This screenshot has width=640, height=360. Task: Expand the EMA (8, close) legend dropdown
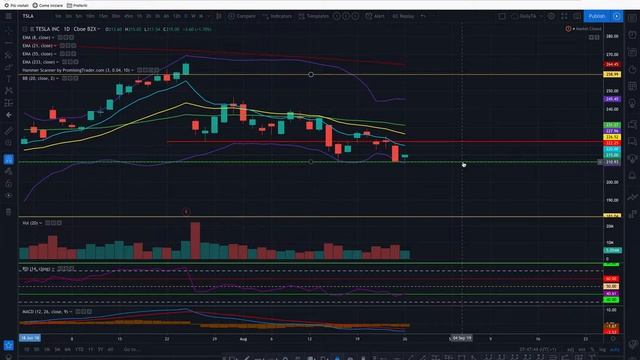coord(53,38)
